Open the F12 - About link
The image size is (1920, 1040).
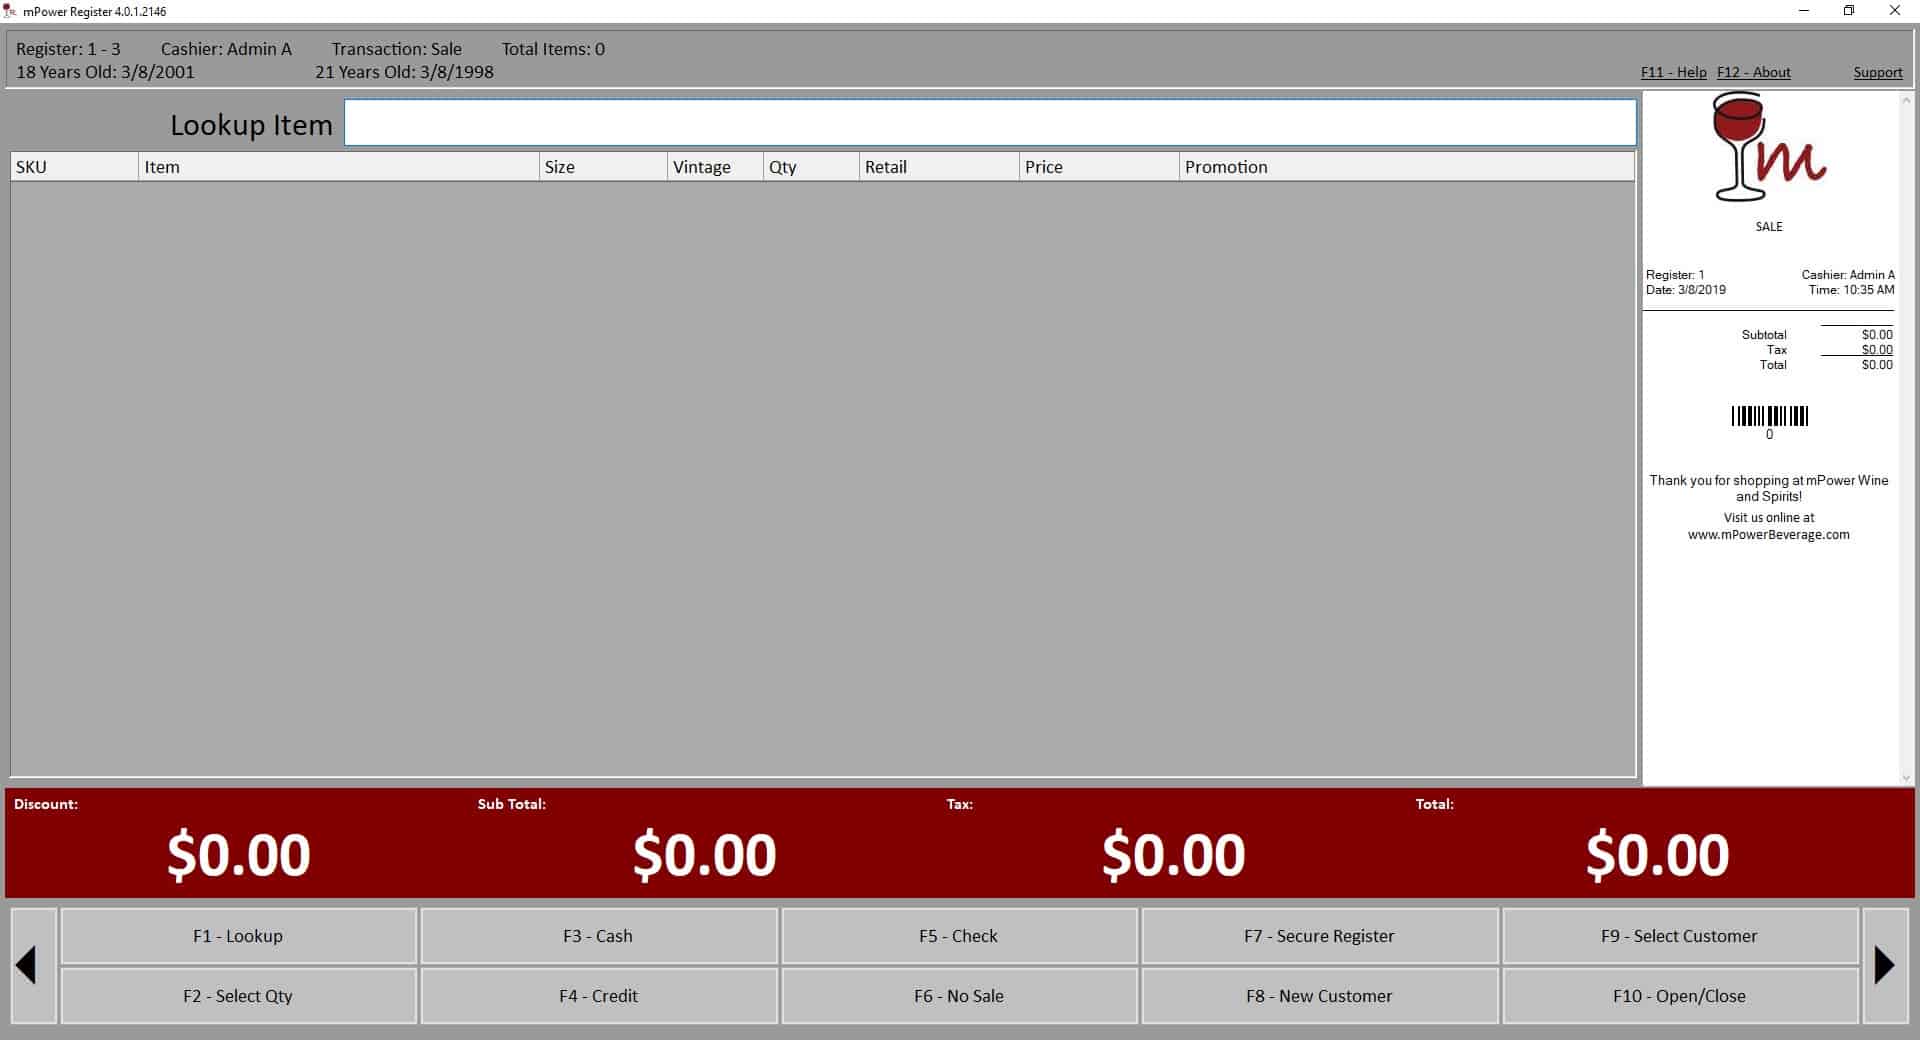point(1753,72)
